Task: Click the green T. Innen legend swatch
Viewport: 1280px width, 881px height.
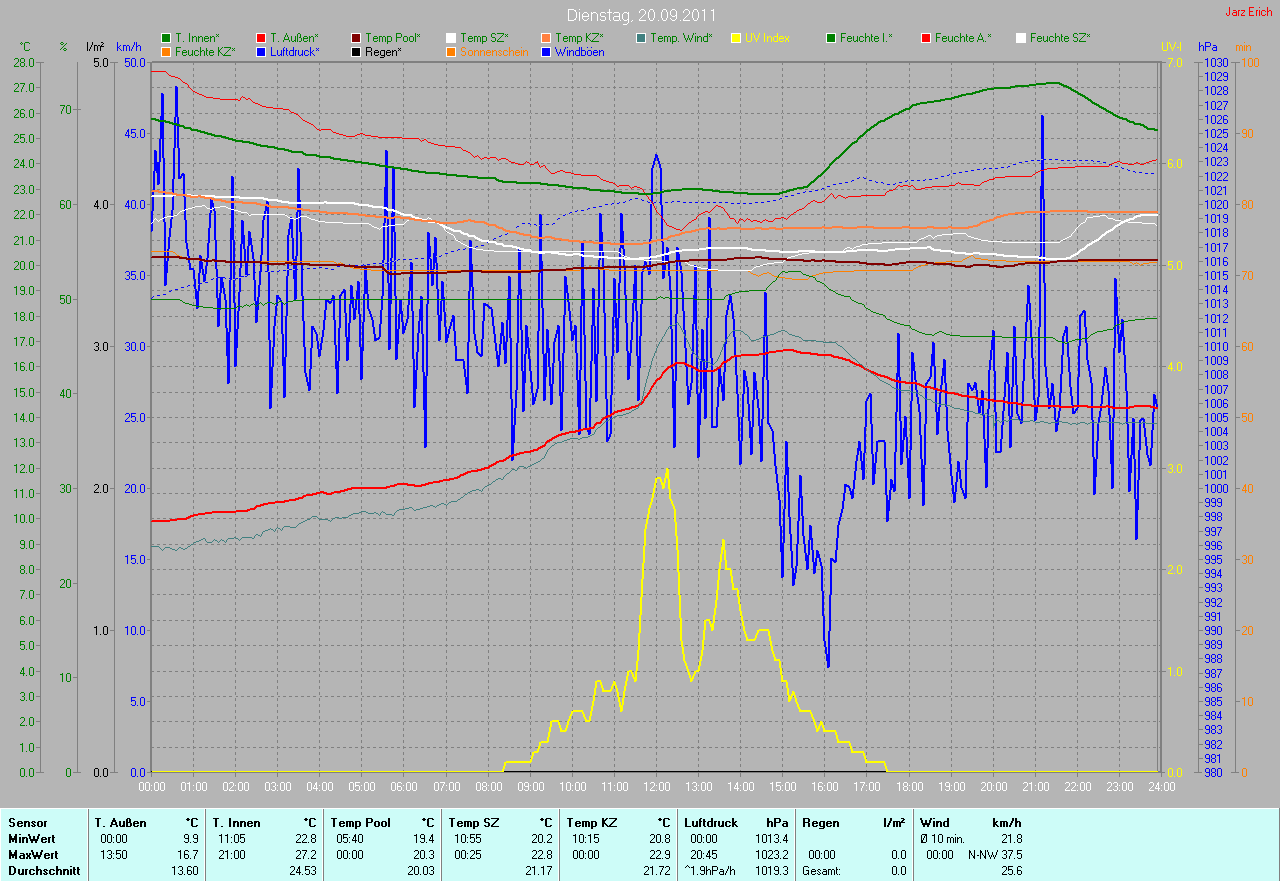Action: pos(166,38)
